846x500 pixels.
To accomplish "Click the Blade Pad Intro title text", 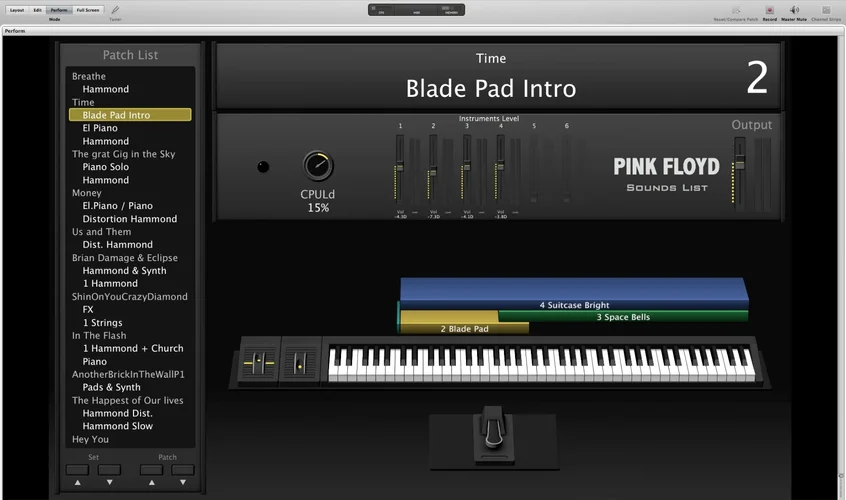I will pos(490,88).
